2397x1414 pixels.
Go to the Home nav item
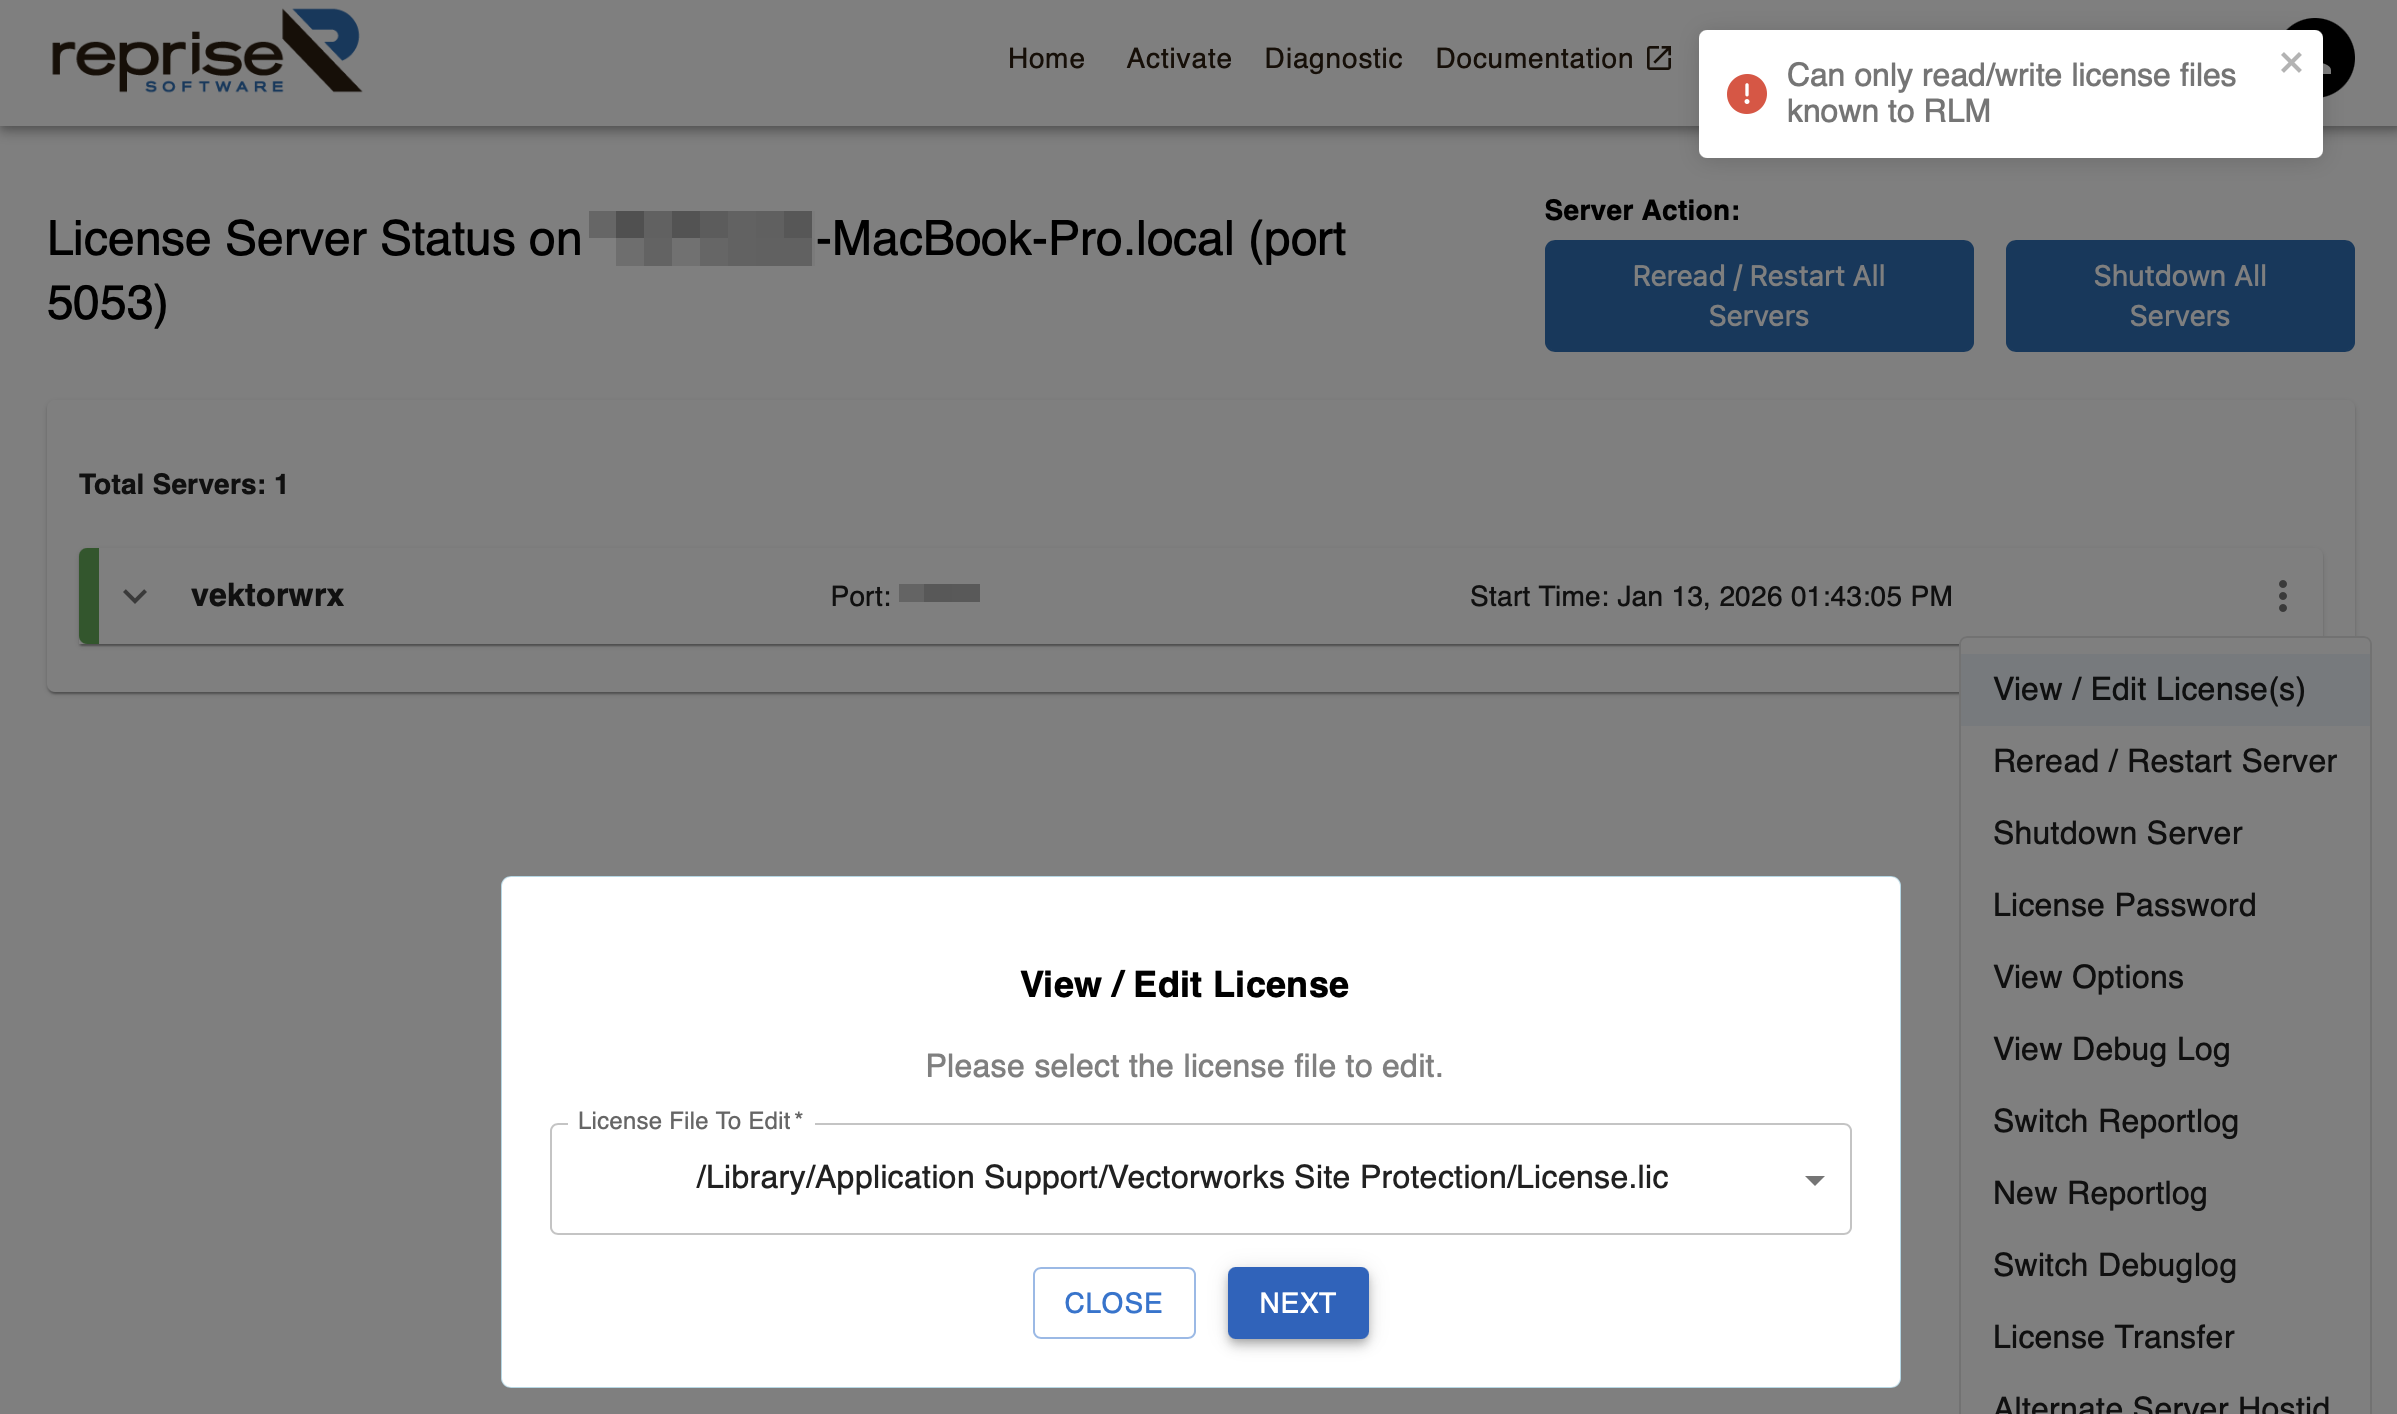pyautogui.click(x=1046, y=59)
